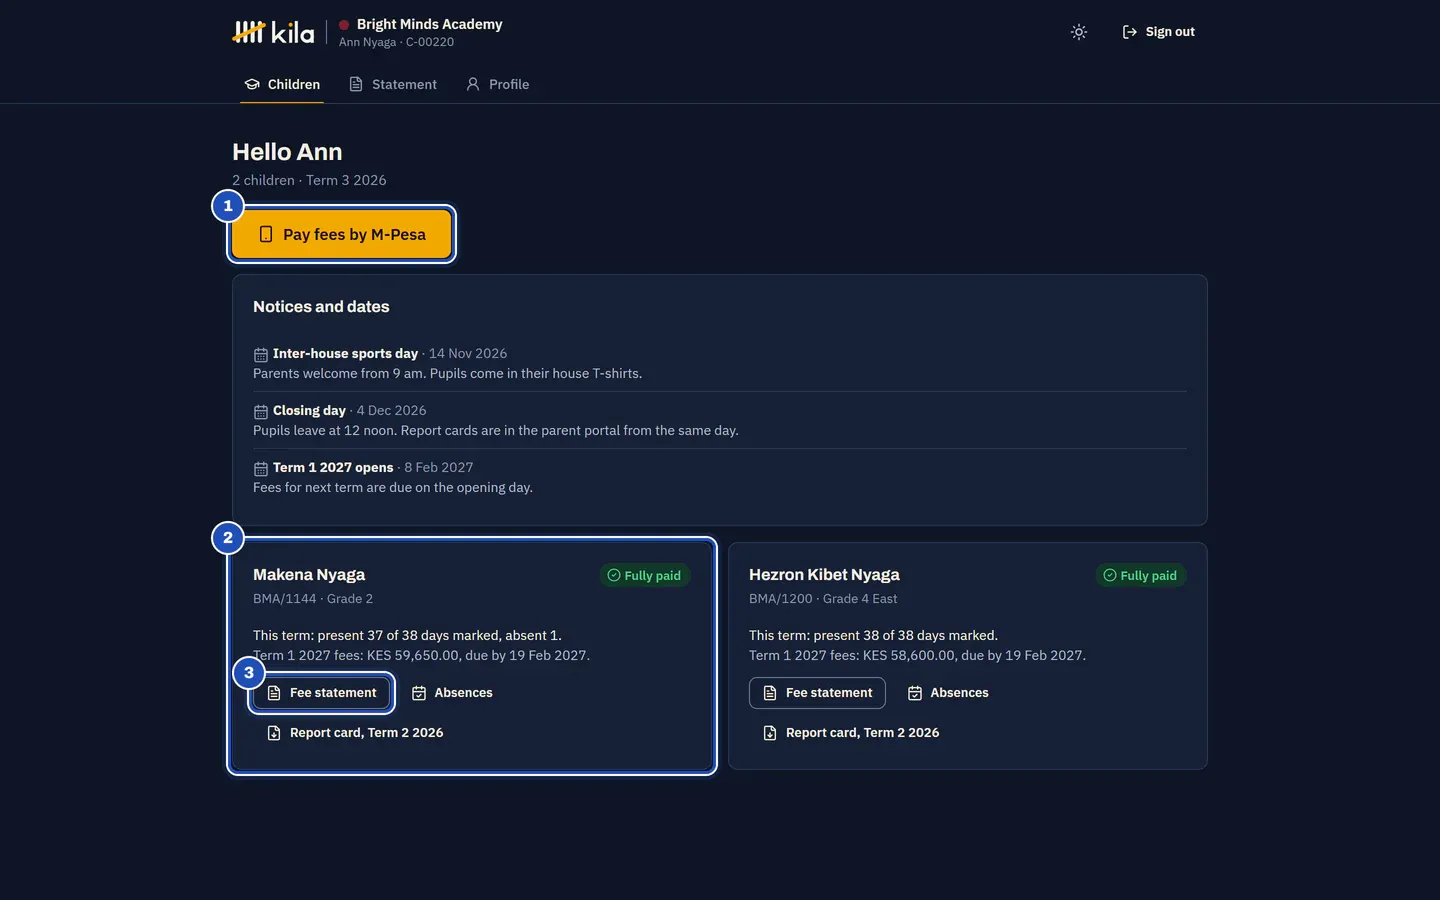The image size is (1440, 900).
Task: Download Makena Nyaga's Term 2 2026 report card
Action: click(355, 732)
